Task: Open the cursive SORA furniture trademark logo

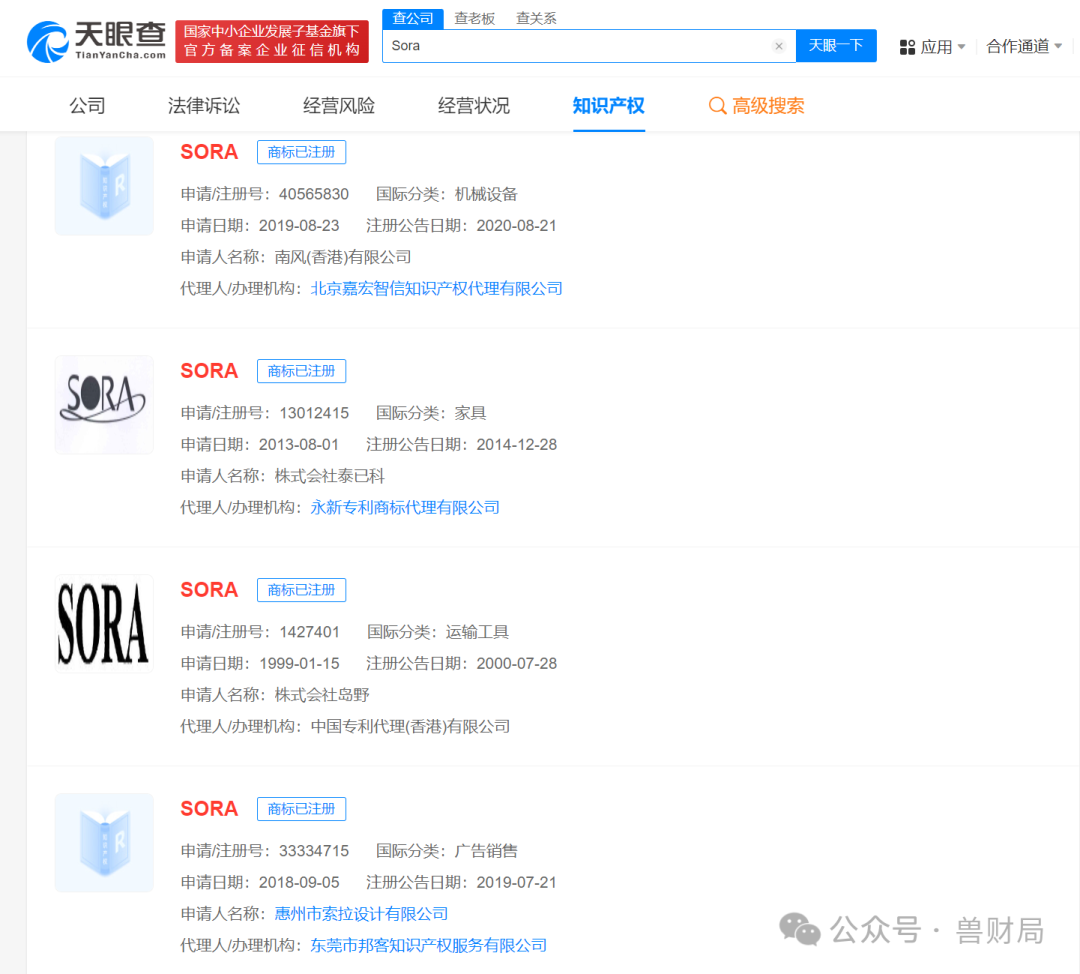Action: pyautogui.click(x=104, y=404)
